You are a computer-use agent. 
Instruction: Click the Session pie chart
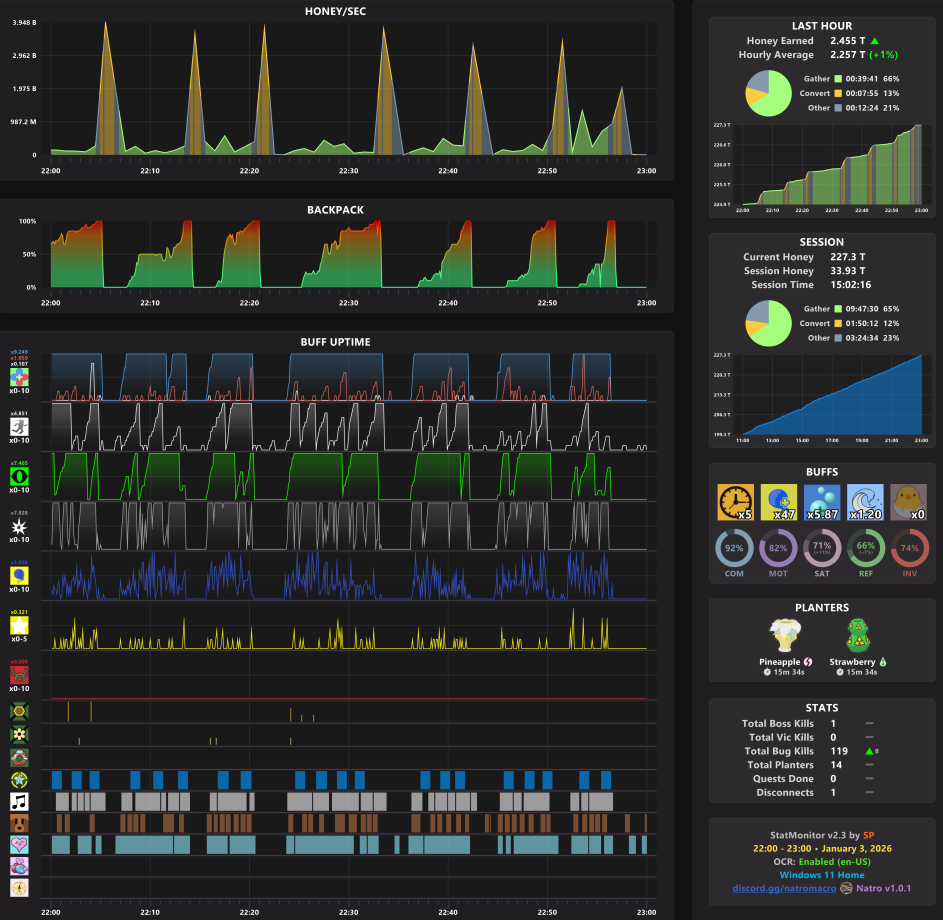768,324
